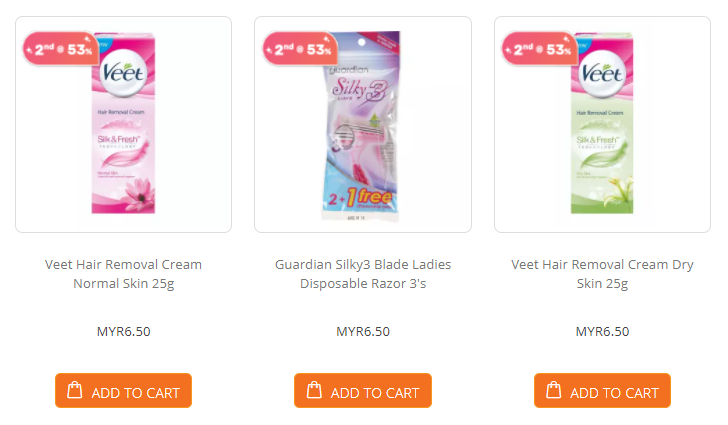Click 2nd @ 53% badge on Silky3 razor

(300, 49)
